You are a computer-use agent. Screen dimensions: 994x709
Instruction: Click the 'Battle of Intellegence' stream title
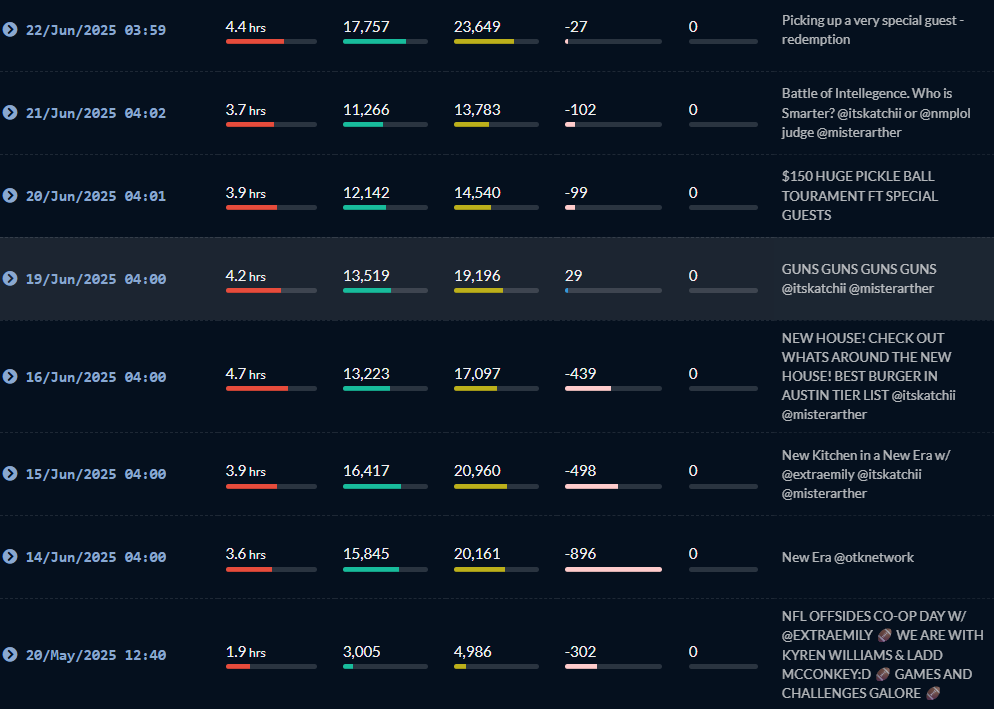[x=876, y=113]
